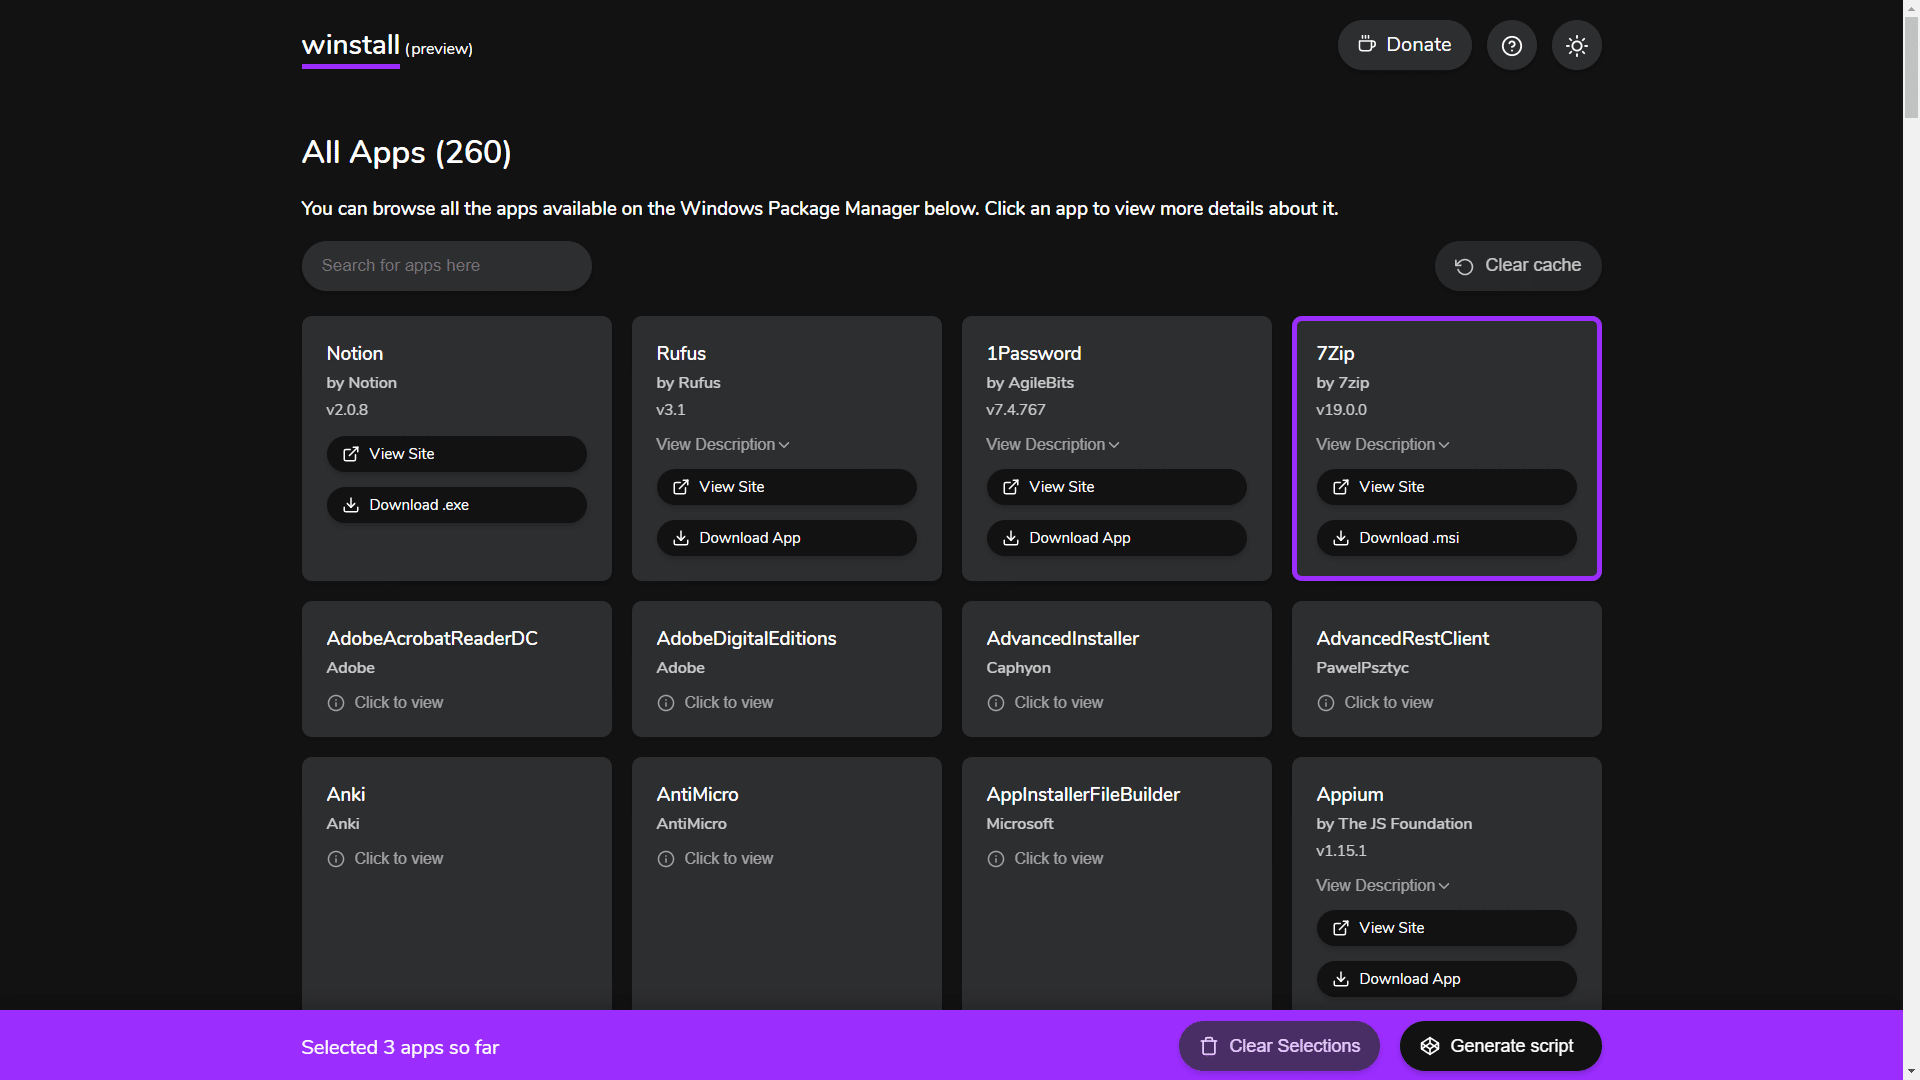Click the scrollbar up arrow
This screenshot has height=1080, width=1920.
(x=1911, y=8)
